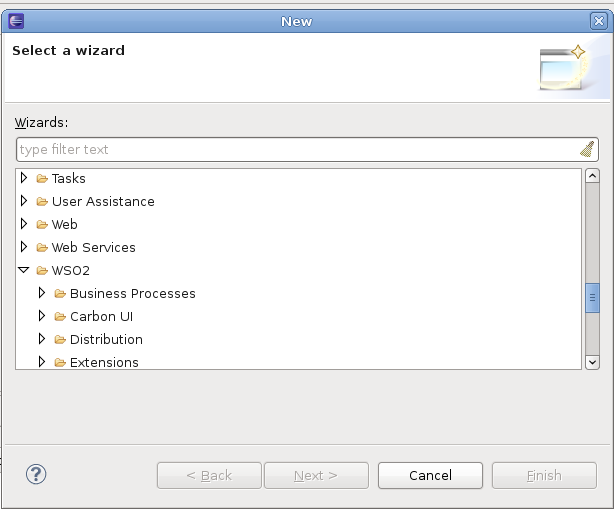The image size is (614, 510).
Task: Expand the Business Processes subfolder
Action: point(42,293)
